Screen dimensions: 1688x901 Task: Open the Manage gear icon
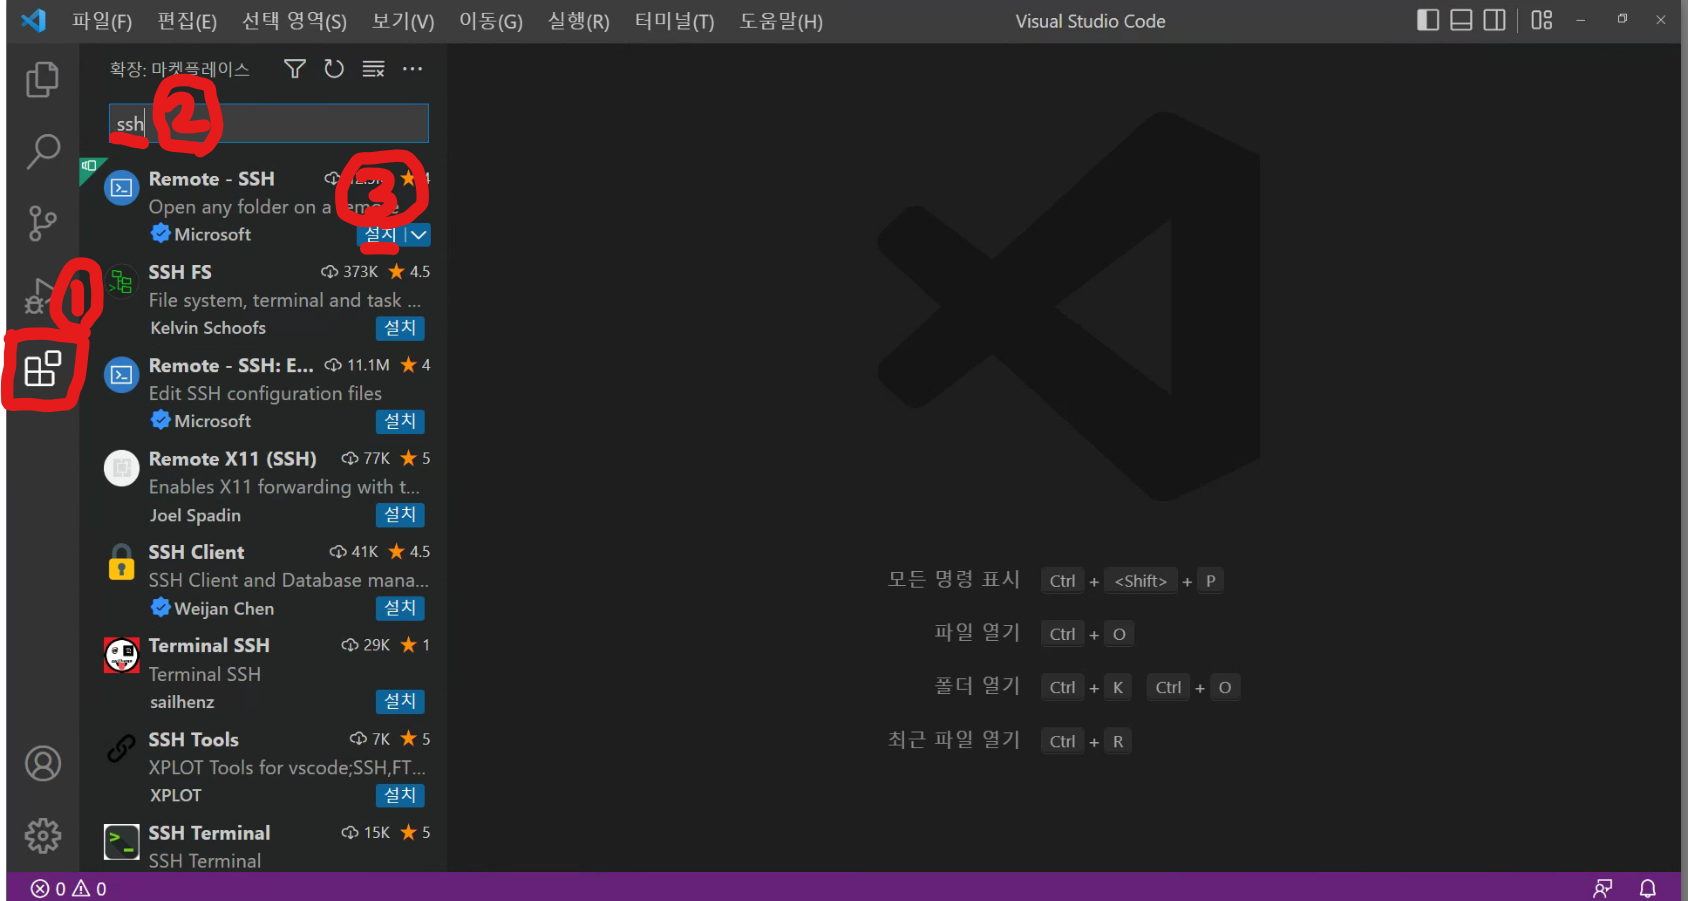43,835
